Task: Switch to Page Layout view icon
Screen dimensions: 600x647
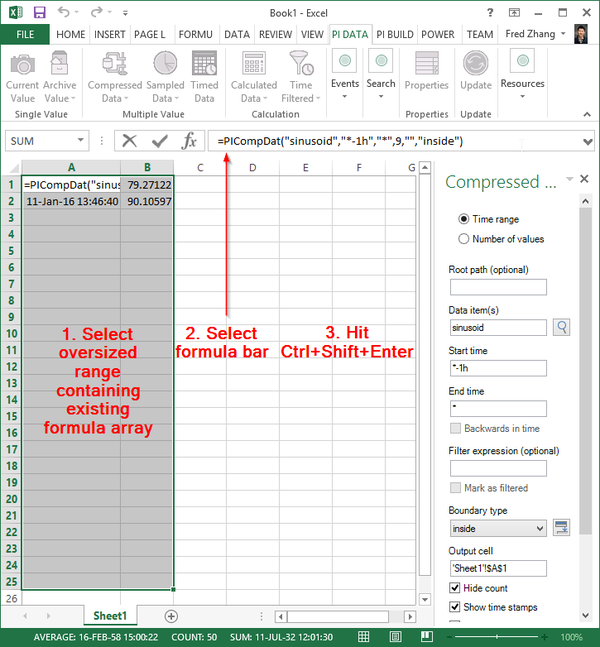Action: [395, 637]
